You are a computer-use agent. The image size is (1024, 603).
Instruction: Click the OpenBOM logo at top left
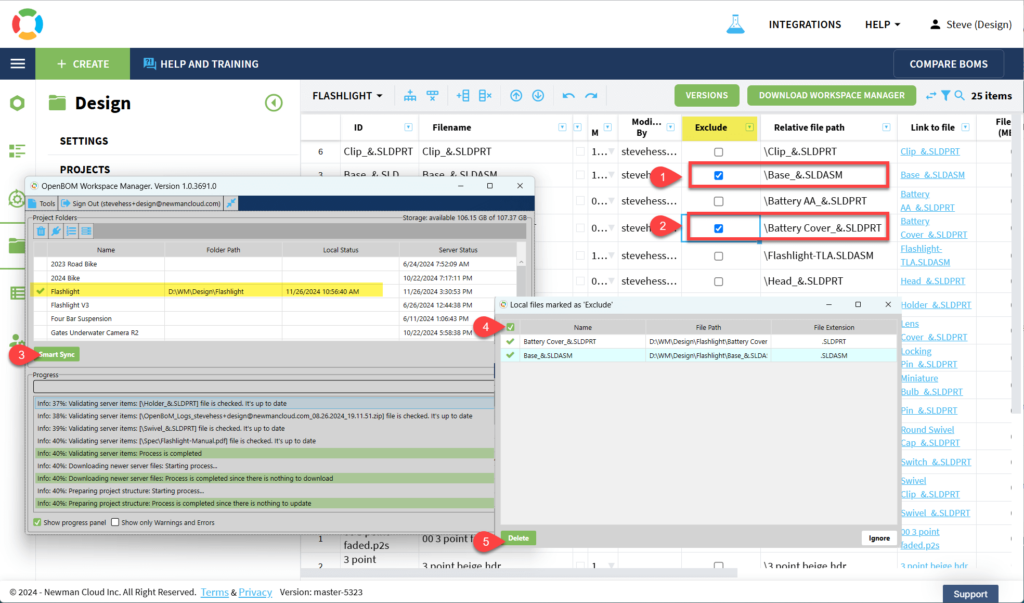27,24
